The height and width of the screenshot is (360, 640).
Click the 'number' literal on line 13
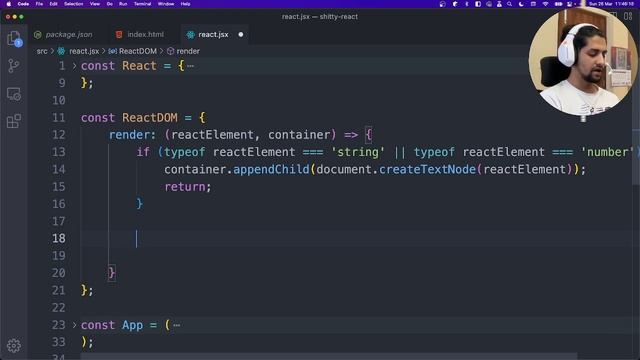pos(607,152)
